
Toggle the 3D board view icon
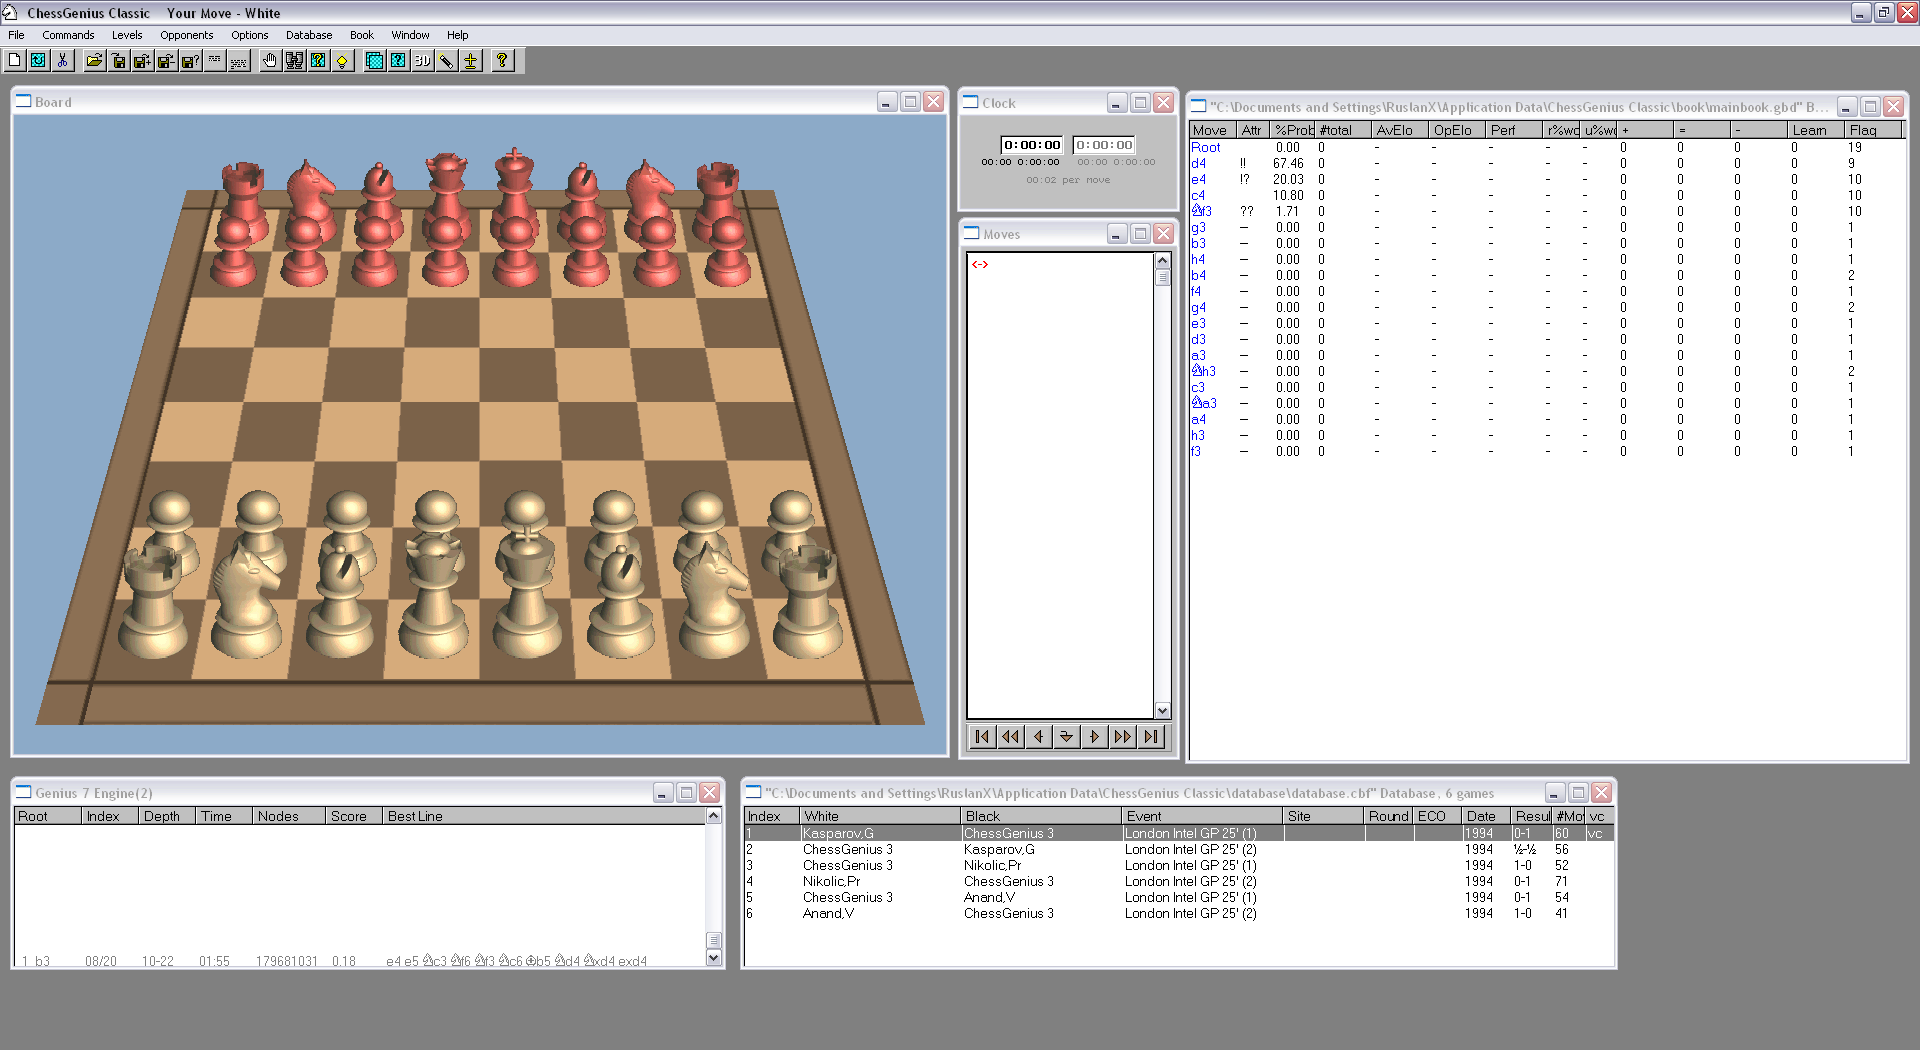click(x=422, y=61)
